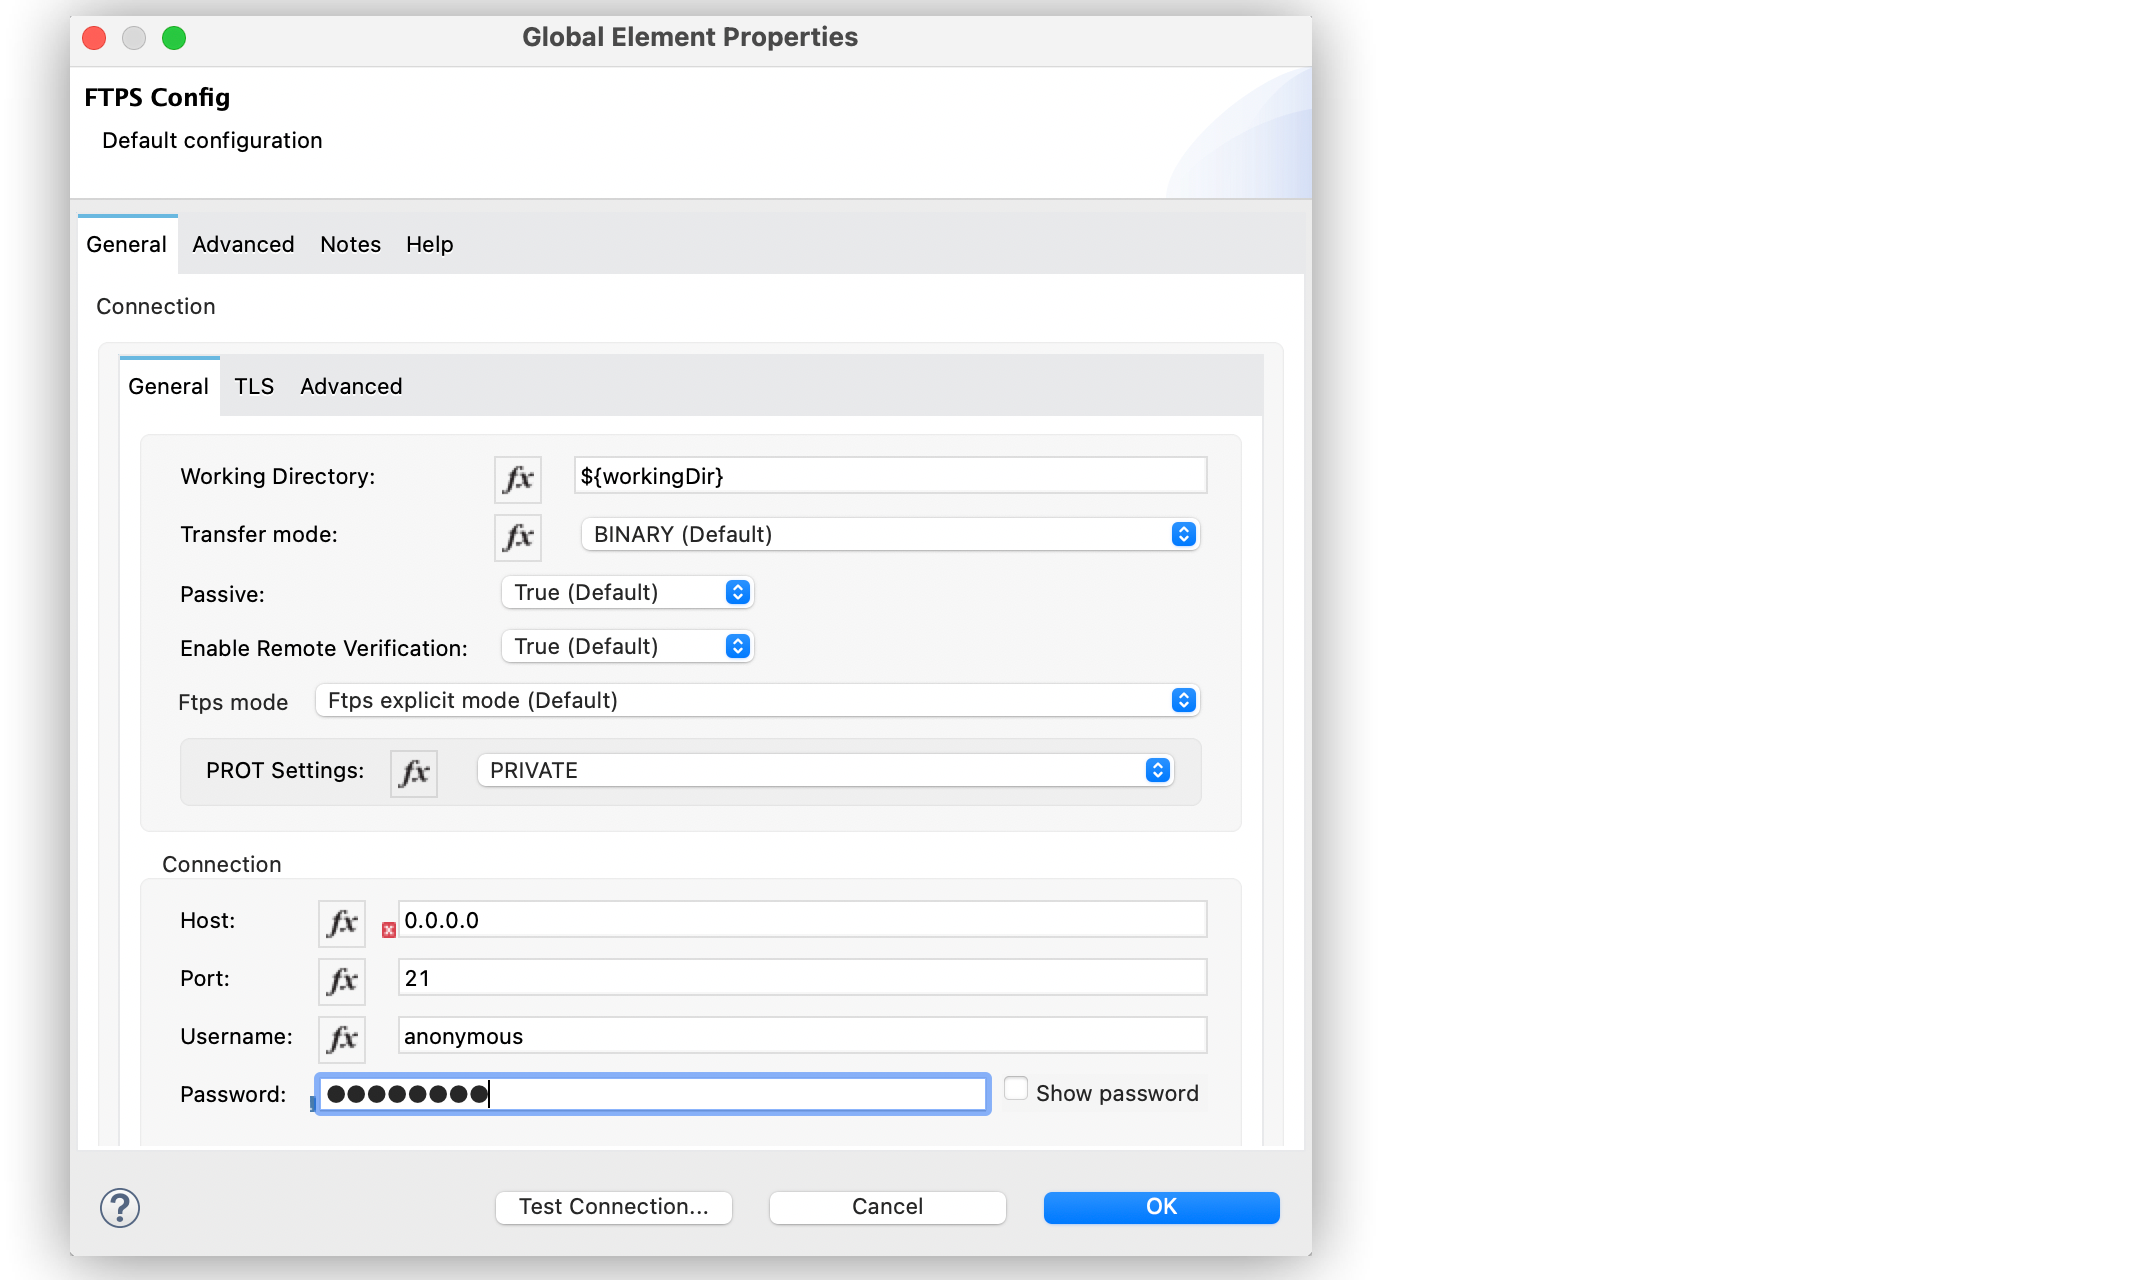Click the Cancel button
Screen dimensions: 2142x1280
click(x=888, y=1207)
